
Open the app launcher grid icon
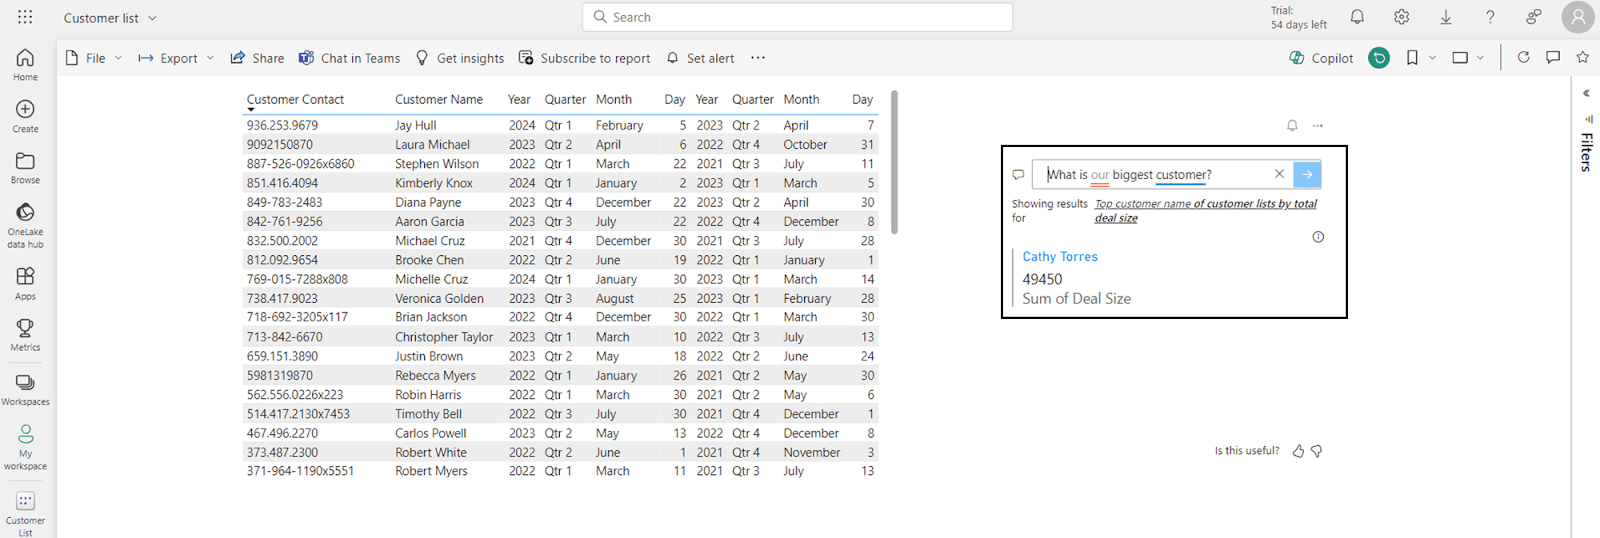point(25,17)
